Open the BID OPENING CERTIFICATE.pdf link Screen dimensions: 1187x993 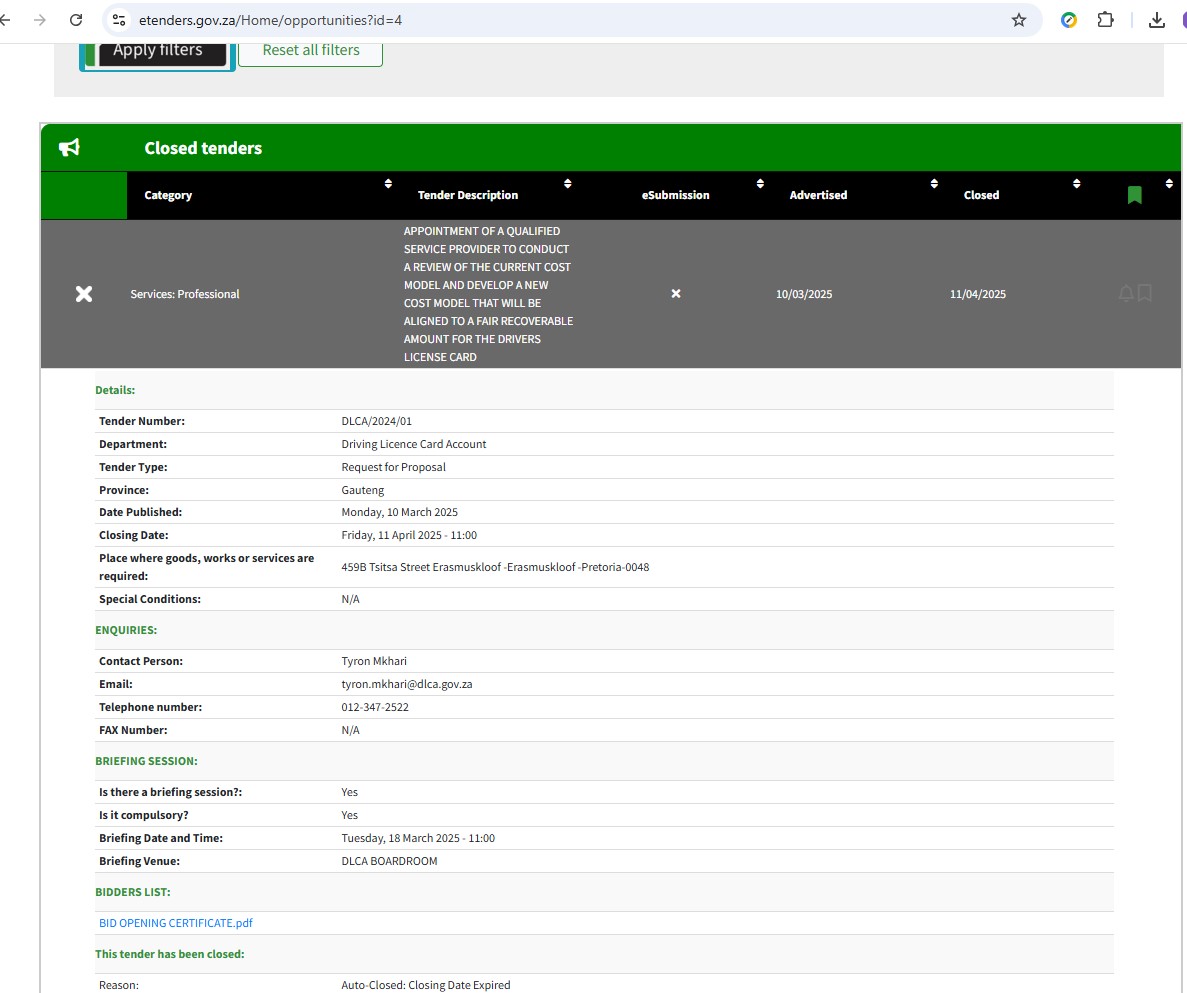pos(176,923)
